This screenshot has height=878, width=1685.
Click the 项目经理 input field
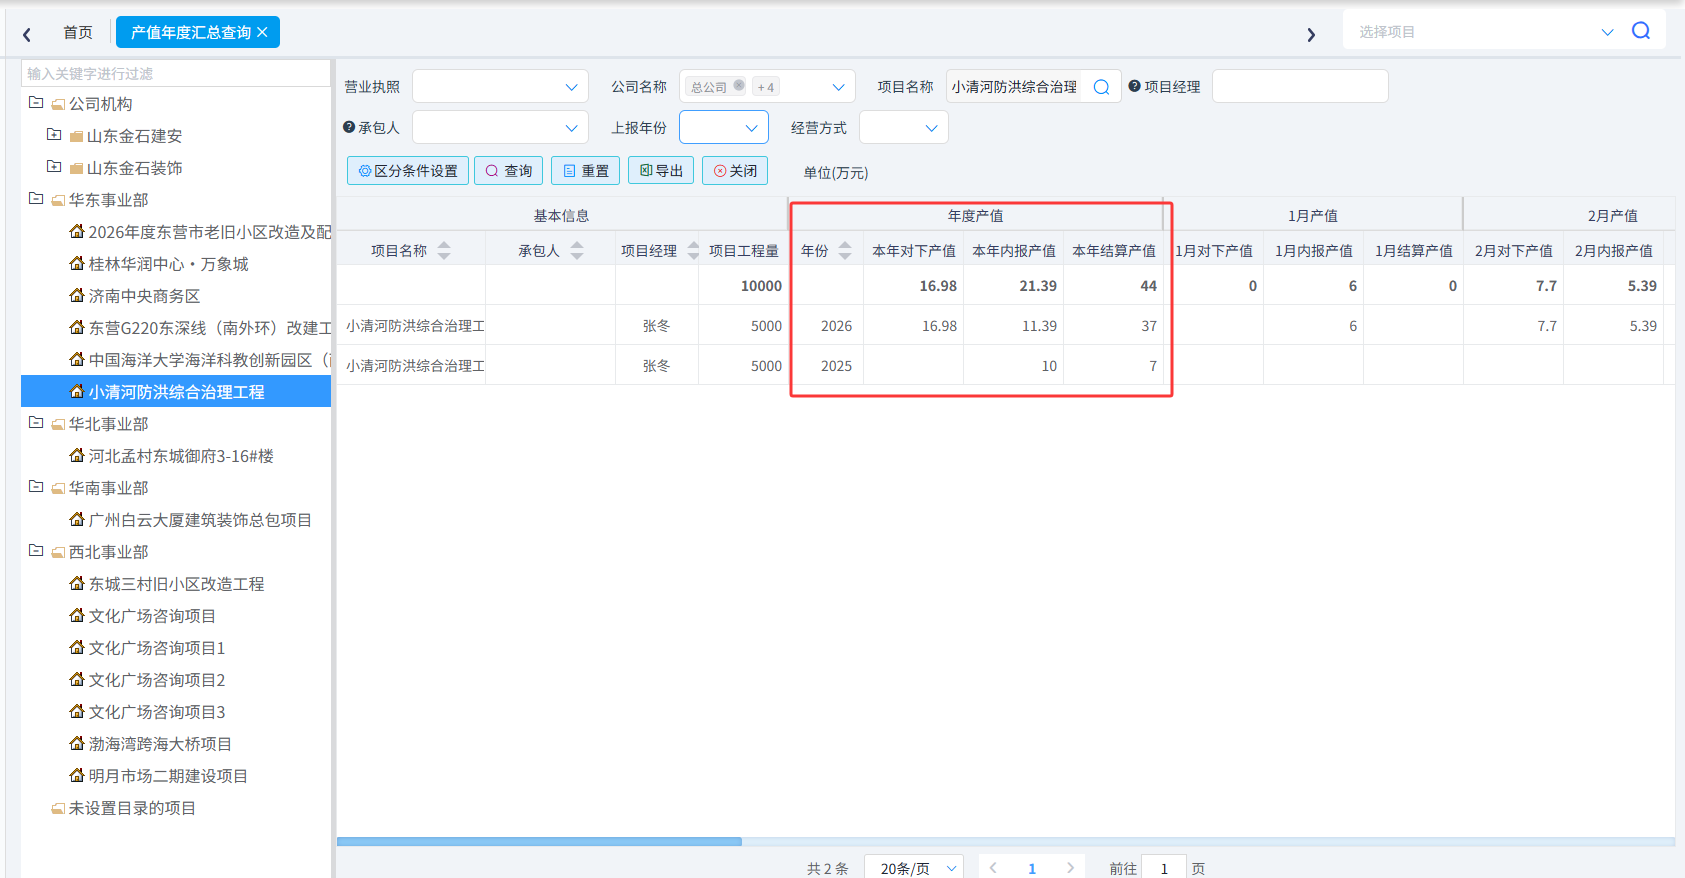coord(1300,86)
